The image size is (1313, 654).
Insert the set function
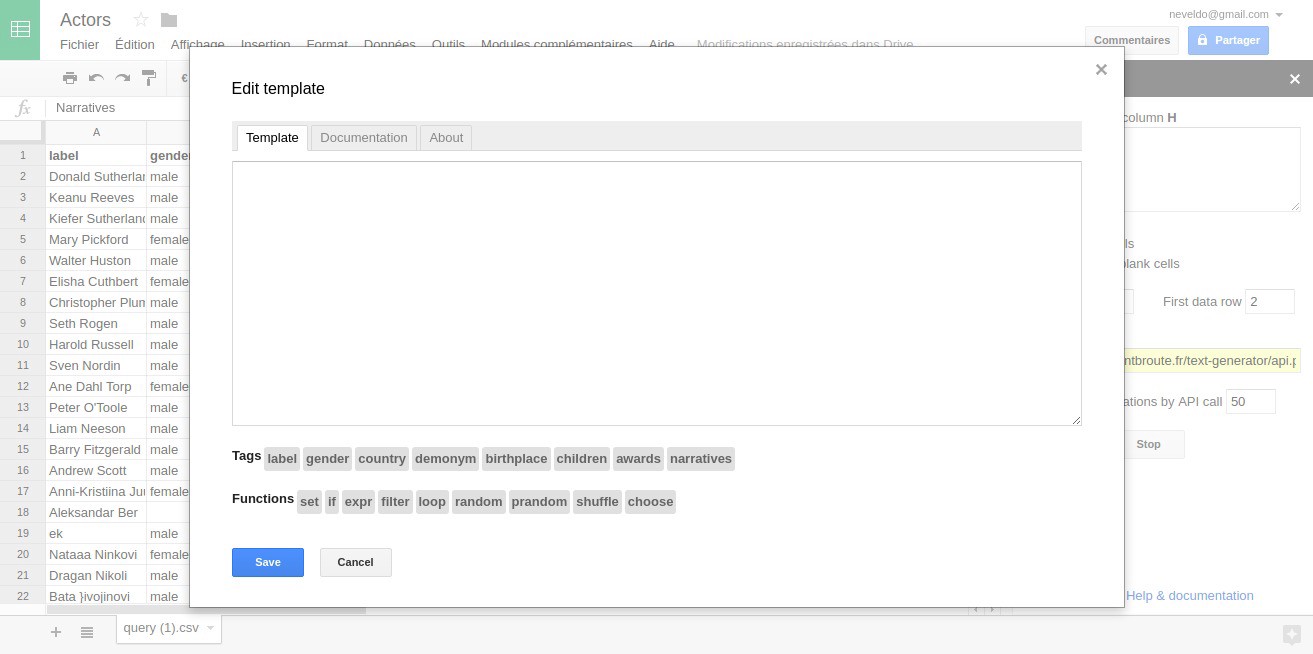click(x=309, y=502)
